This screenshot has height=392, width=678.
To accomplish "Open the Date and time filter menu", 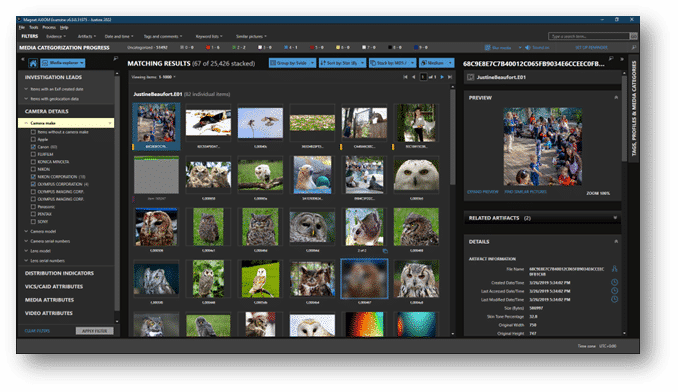I will 119,36.
